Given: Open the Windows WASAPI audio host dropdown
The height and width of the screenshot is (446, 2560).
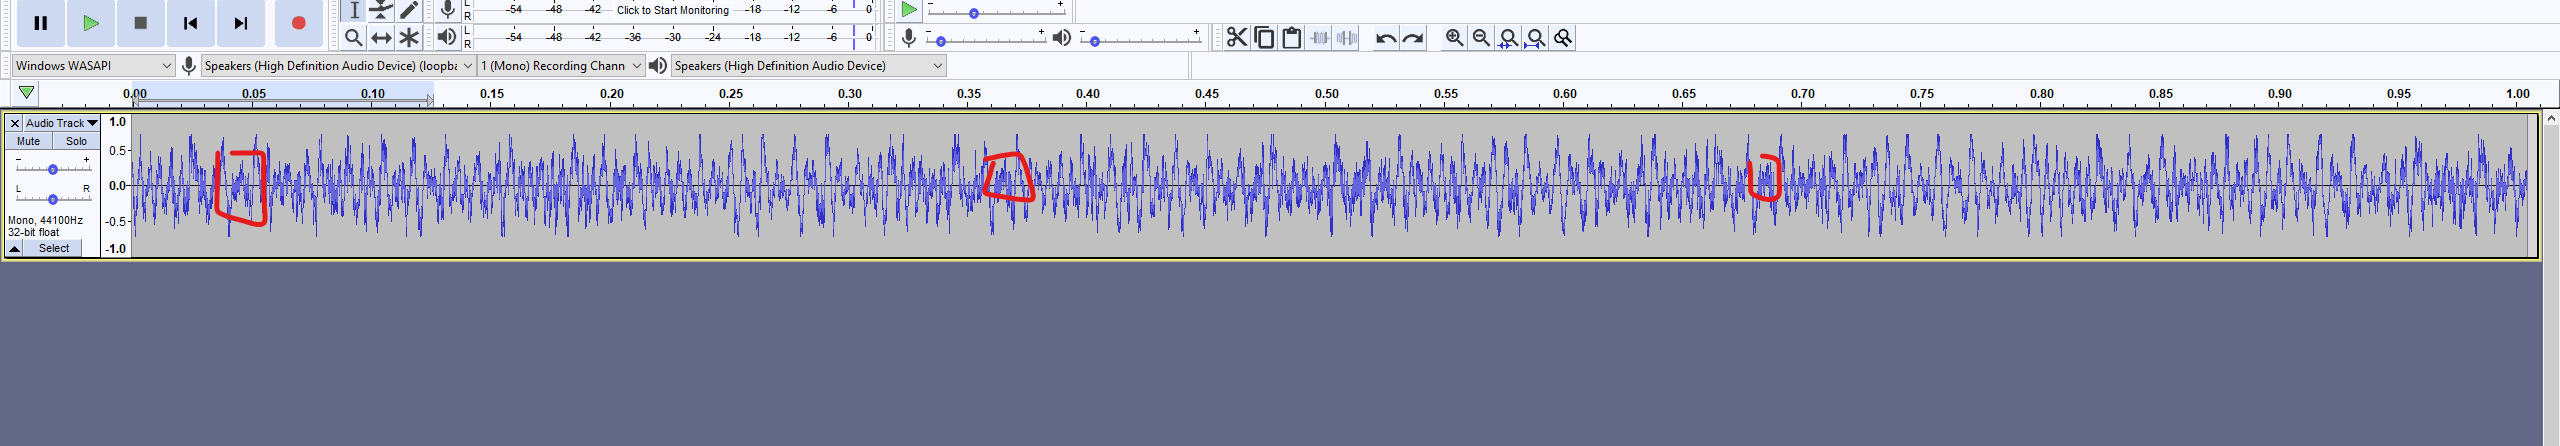Looking at the screenshot, I should tap(94, 66).
